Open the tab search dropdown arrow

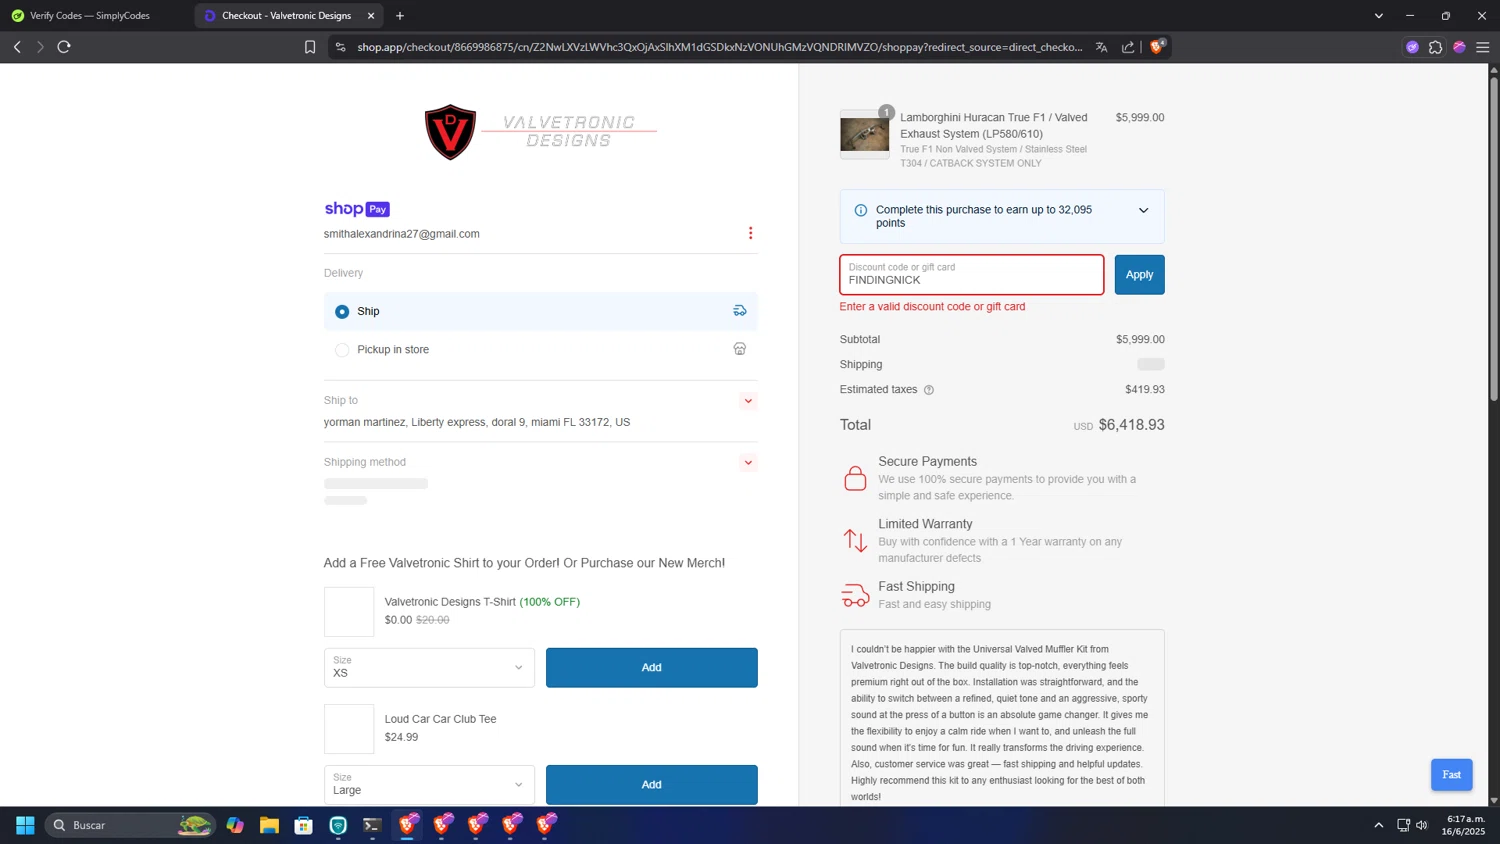coord(1378,16)
